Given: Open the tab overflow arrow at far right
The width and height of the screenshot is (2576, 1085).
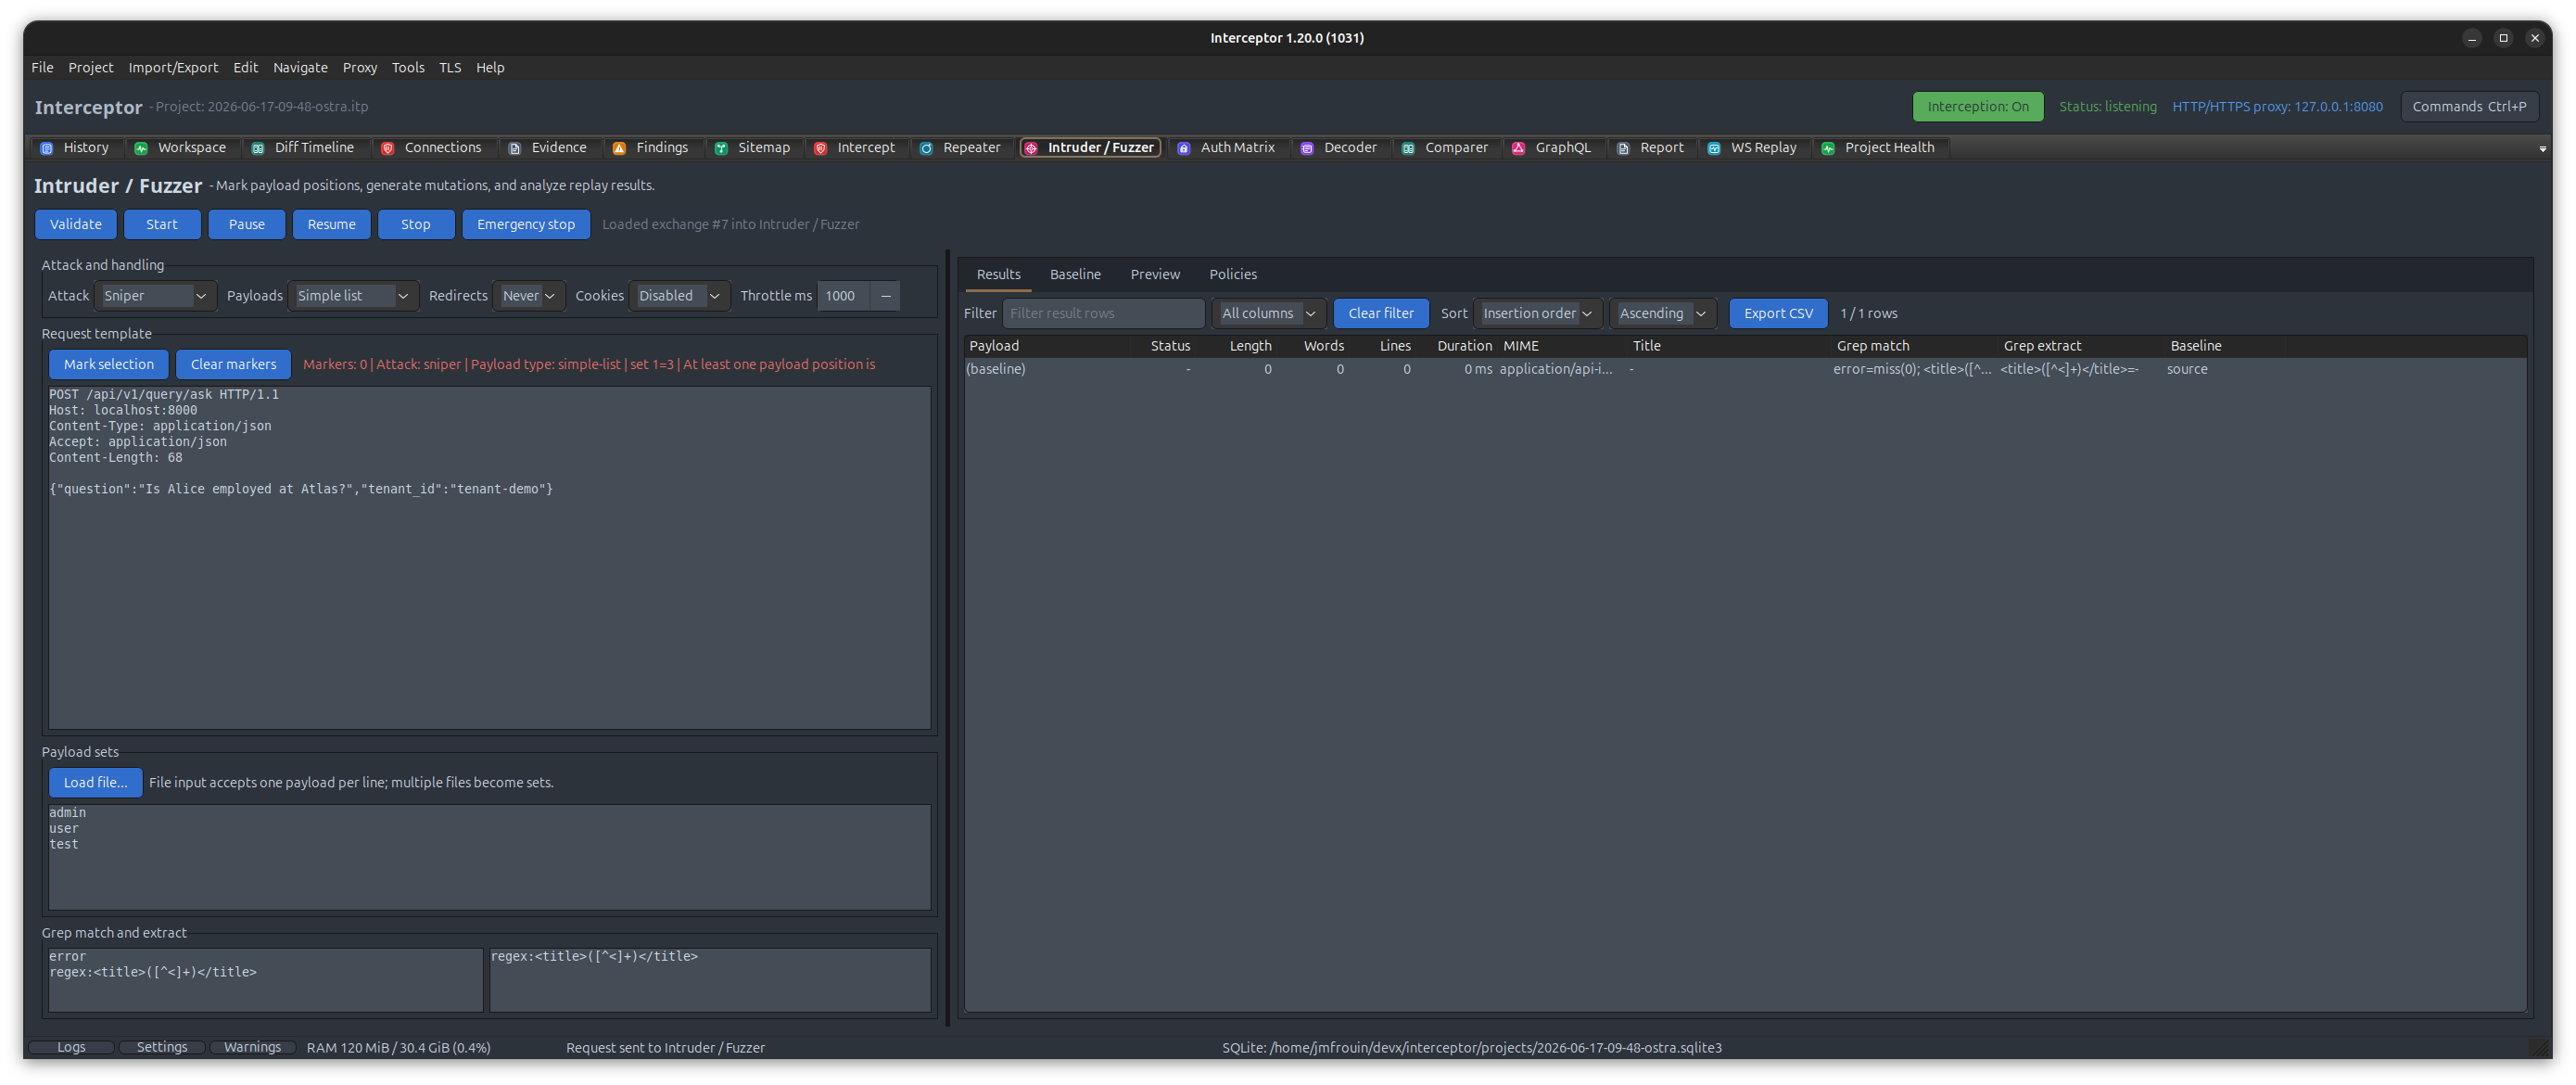Looking at the screenshot, I should (x=2543, y=149).
